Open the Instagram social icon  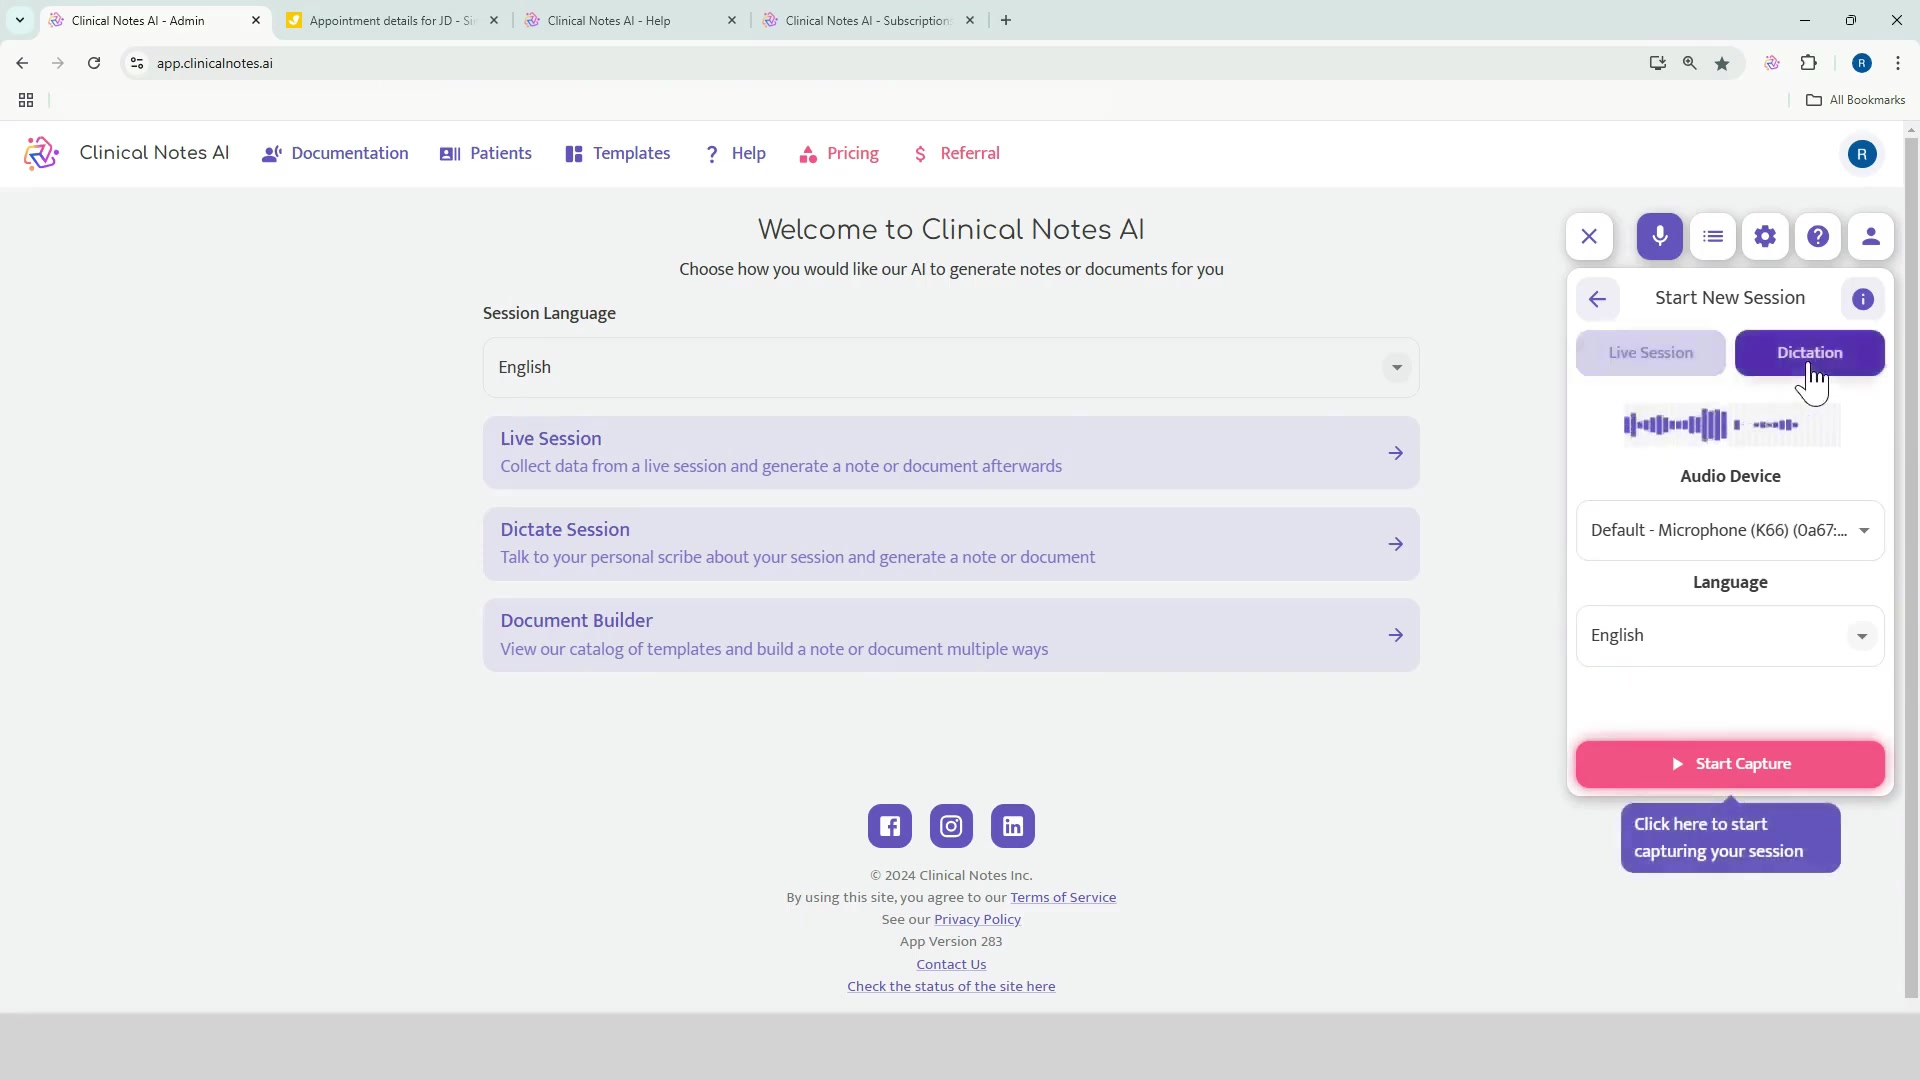pos(951,826)
